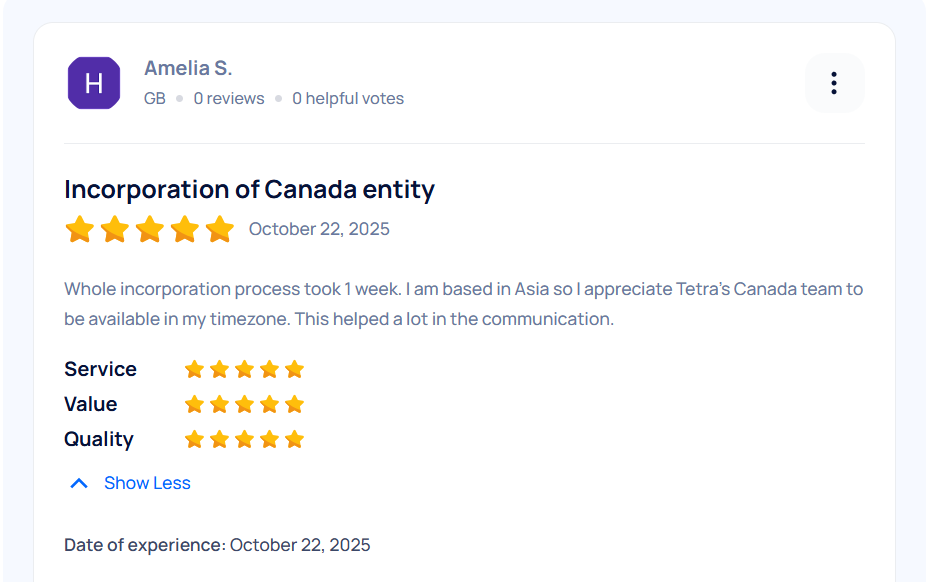Image resolution: width=932 pixels, height=582 pixels.
Task: Click the first Service rating star
Action: click(194, 369)
